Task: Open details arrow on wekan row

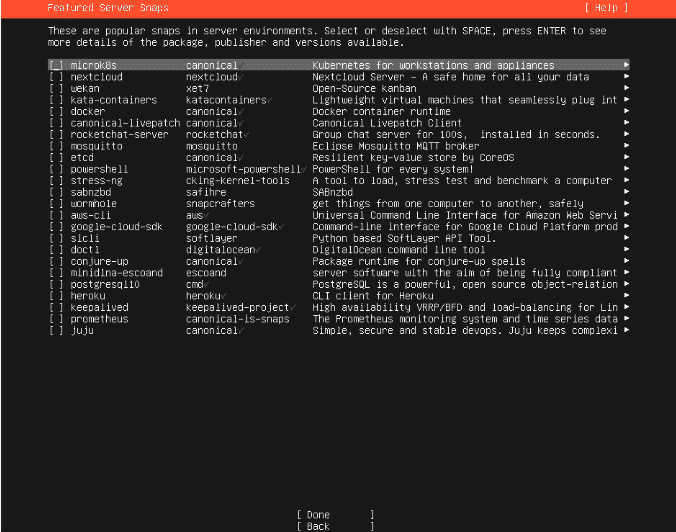Action: click(627, 89)
